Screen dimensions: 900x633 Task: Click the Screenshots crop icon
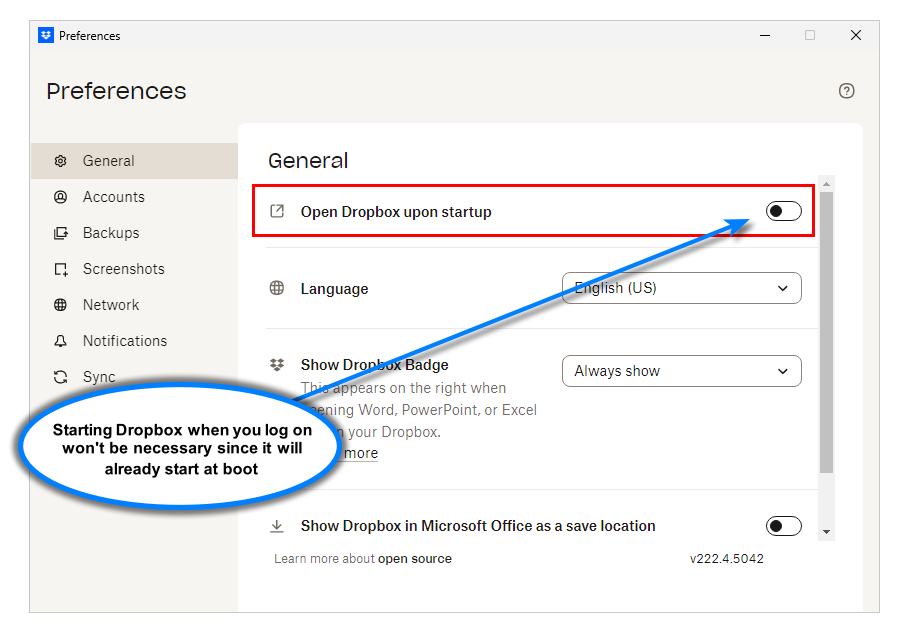[61, 269]
